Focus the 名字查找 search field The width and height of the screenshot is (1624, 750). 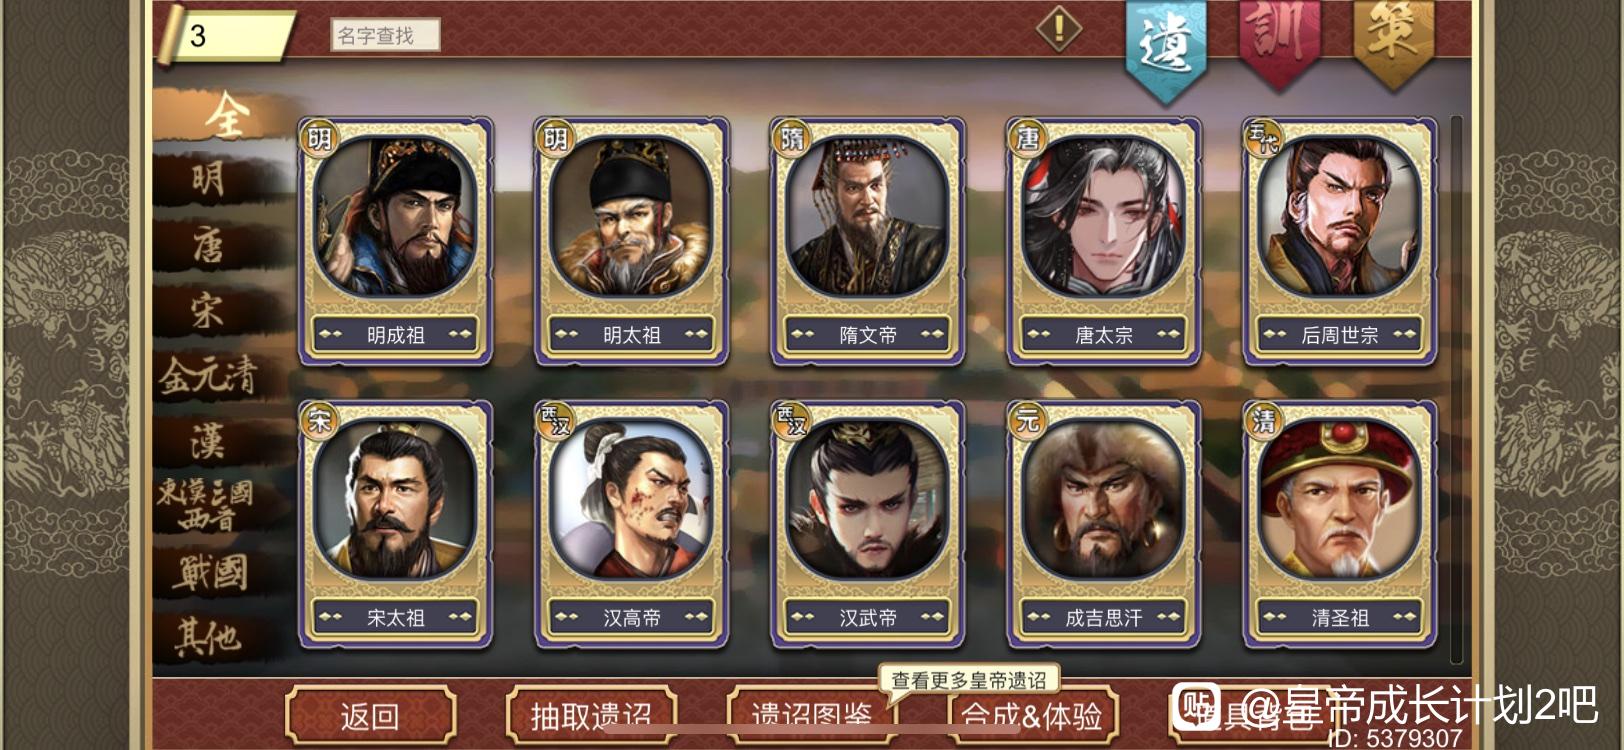(385, 36)
